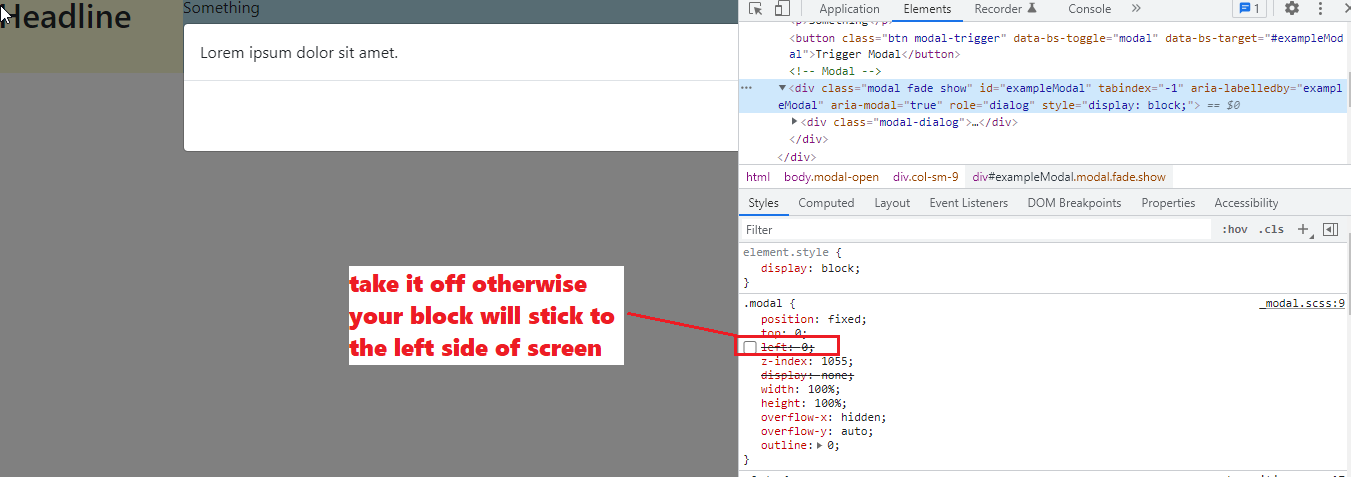Click element.style 'display: block;' declaration
The width and height of the screenshot is (1351, 477).
810,268
